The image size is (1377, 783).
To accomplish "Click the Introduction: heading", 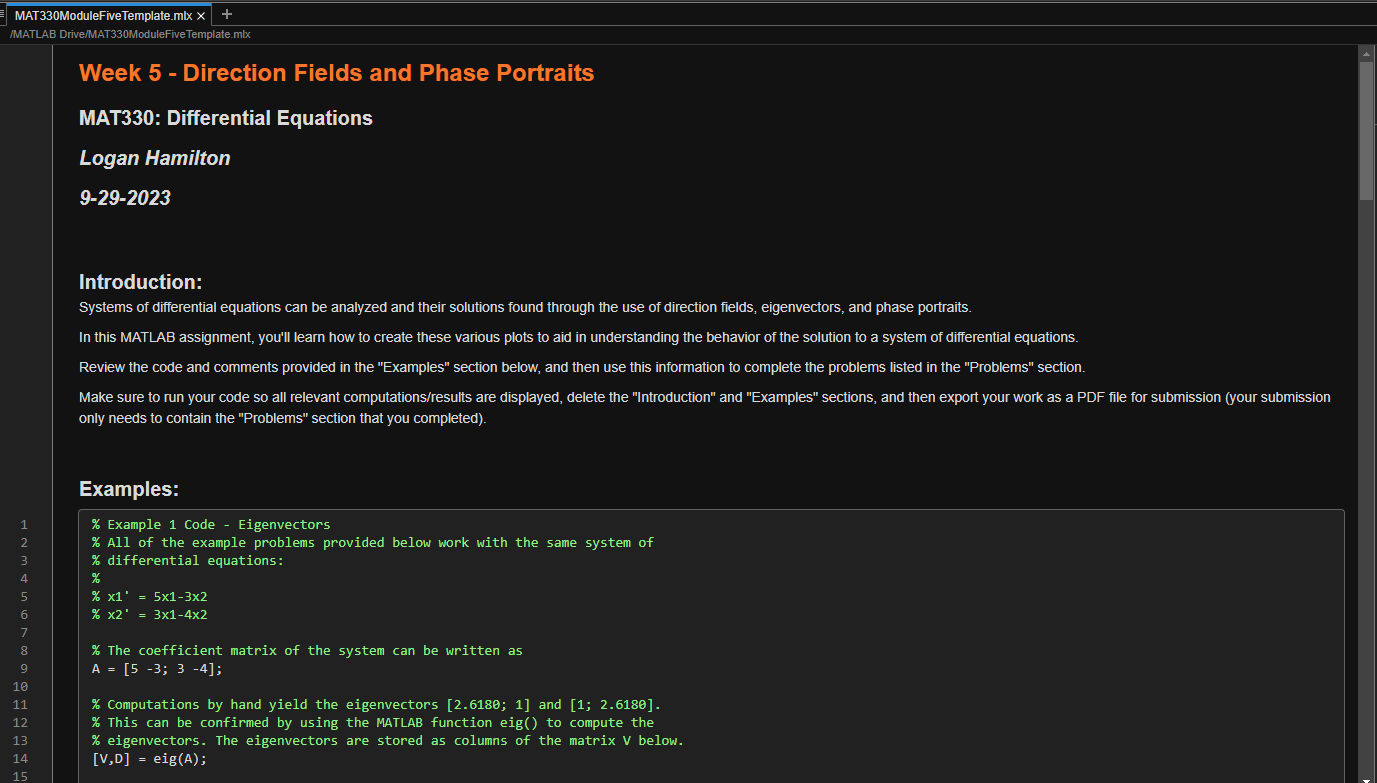I will click(x=141, y=282).
